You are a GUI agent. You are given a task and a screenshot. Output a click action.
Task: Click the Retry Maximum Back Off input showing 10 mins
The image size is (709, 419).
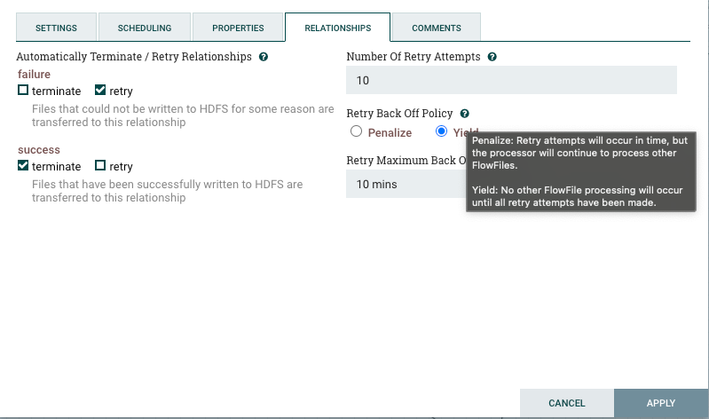[x=406, y=184]
